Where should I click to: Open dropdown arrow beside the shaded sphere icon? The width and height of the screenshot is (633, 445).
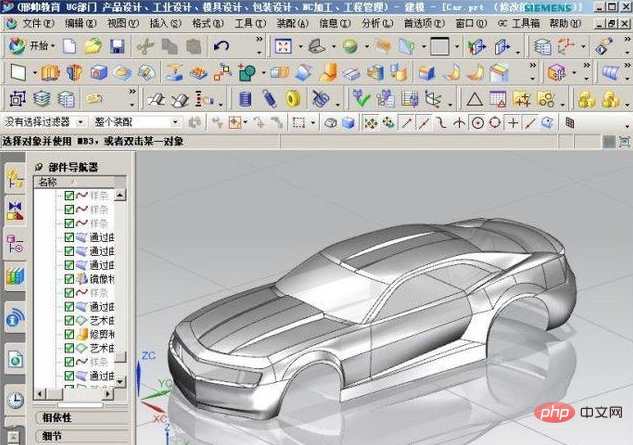click(x=367, y=46)
